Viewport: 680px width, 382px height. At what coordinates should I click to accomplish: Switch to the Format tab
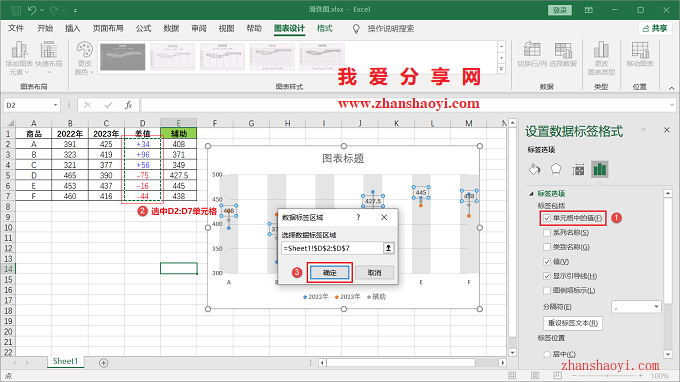click(x=324, y=28)
